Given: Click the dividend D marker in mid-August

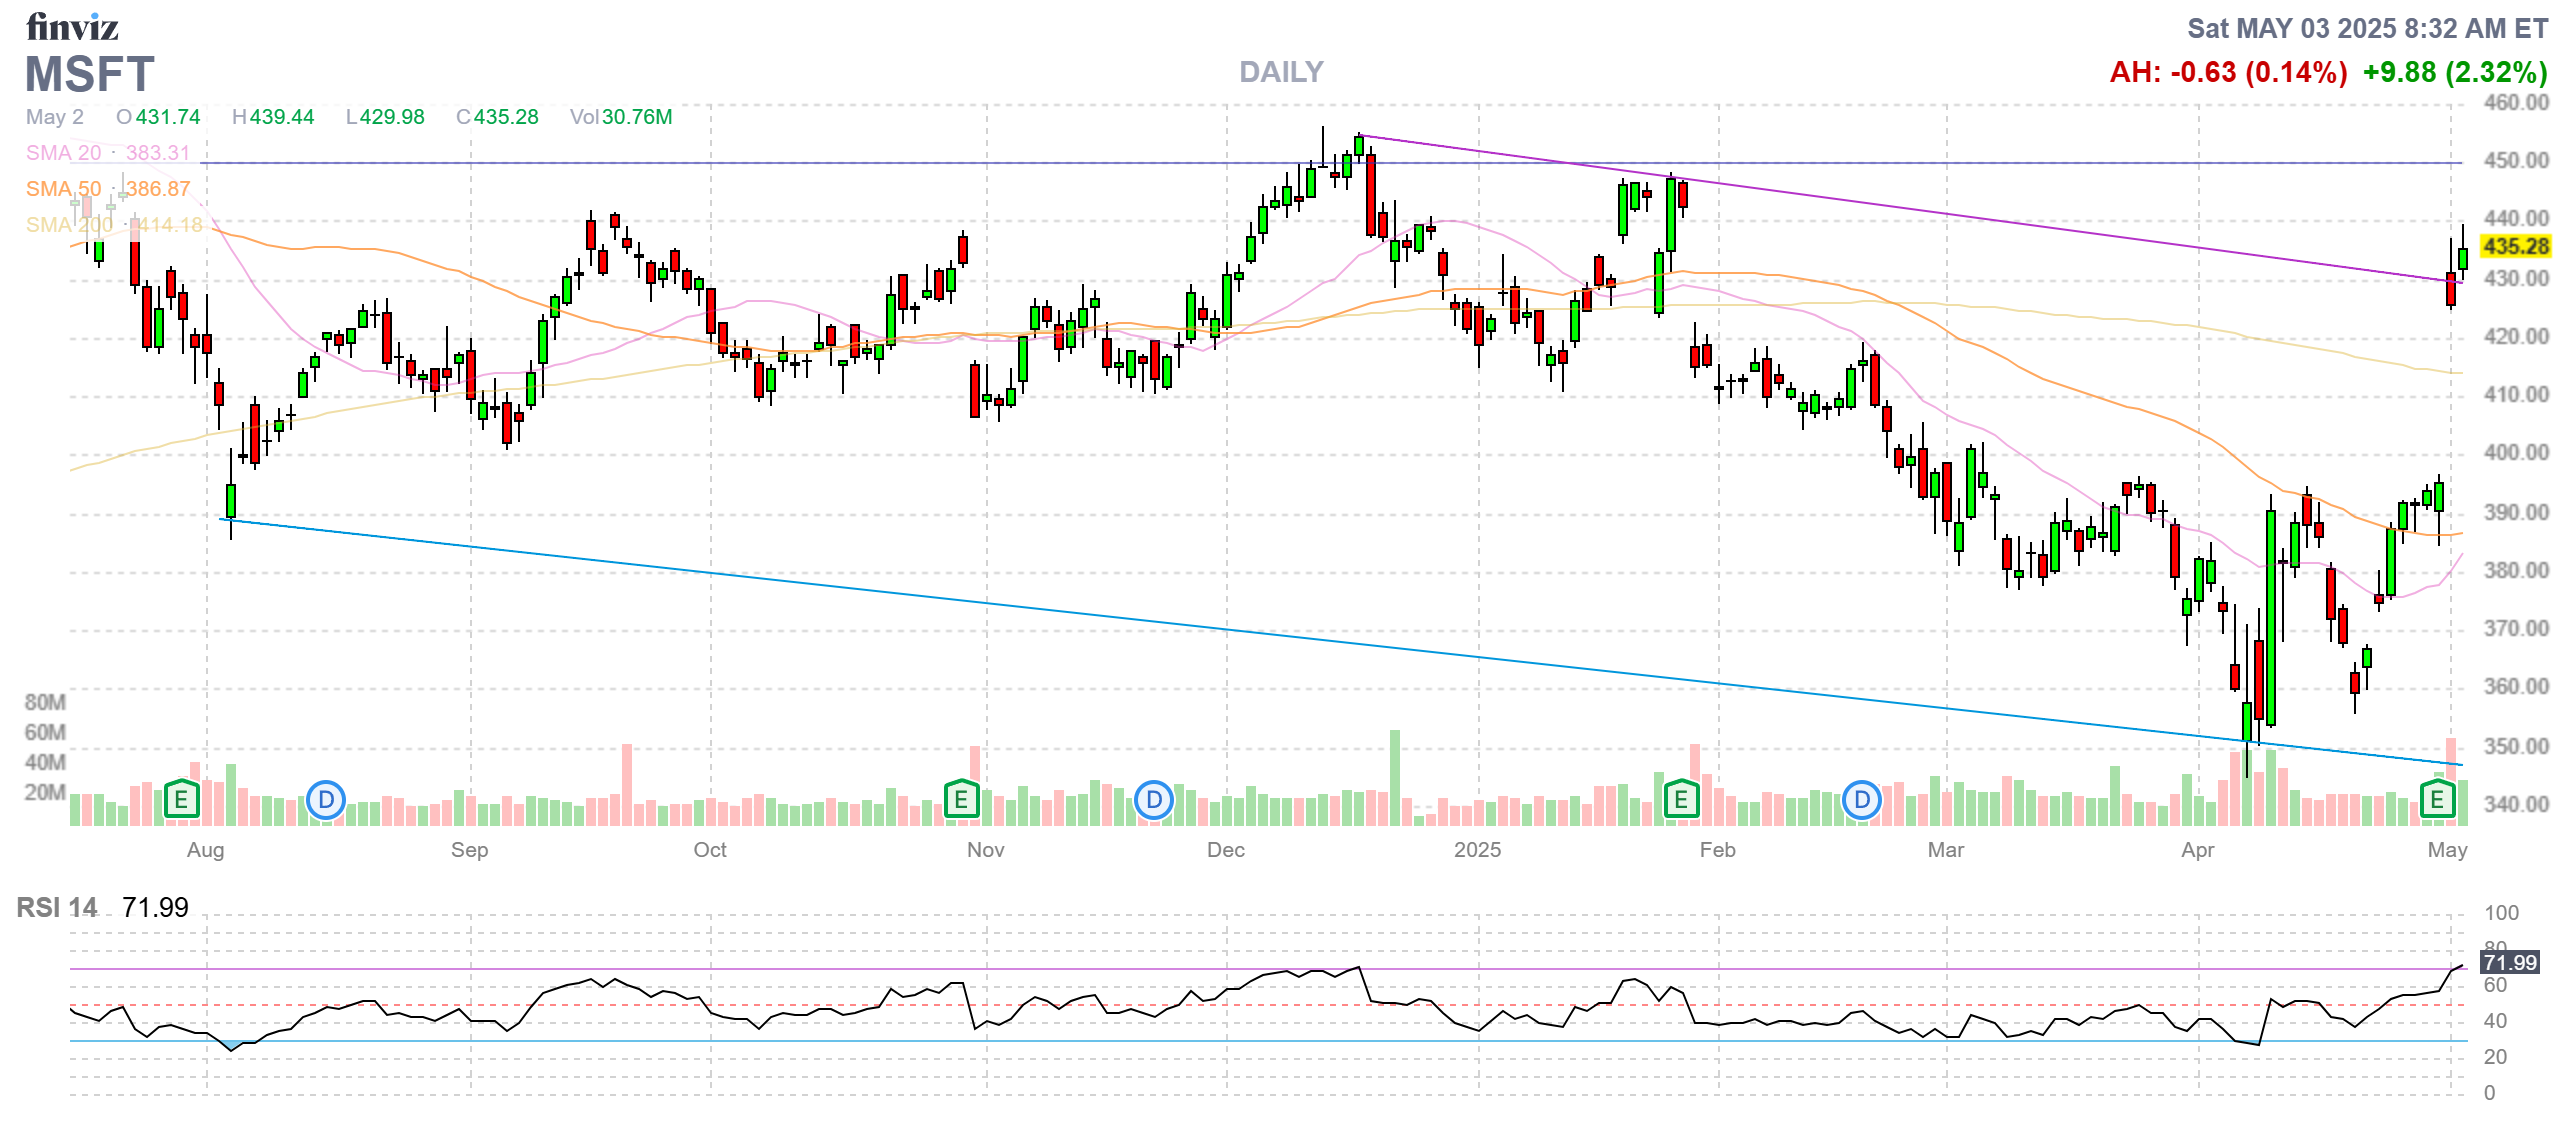Looking at the screenshot, I should coord(326,800).
